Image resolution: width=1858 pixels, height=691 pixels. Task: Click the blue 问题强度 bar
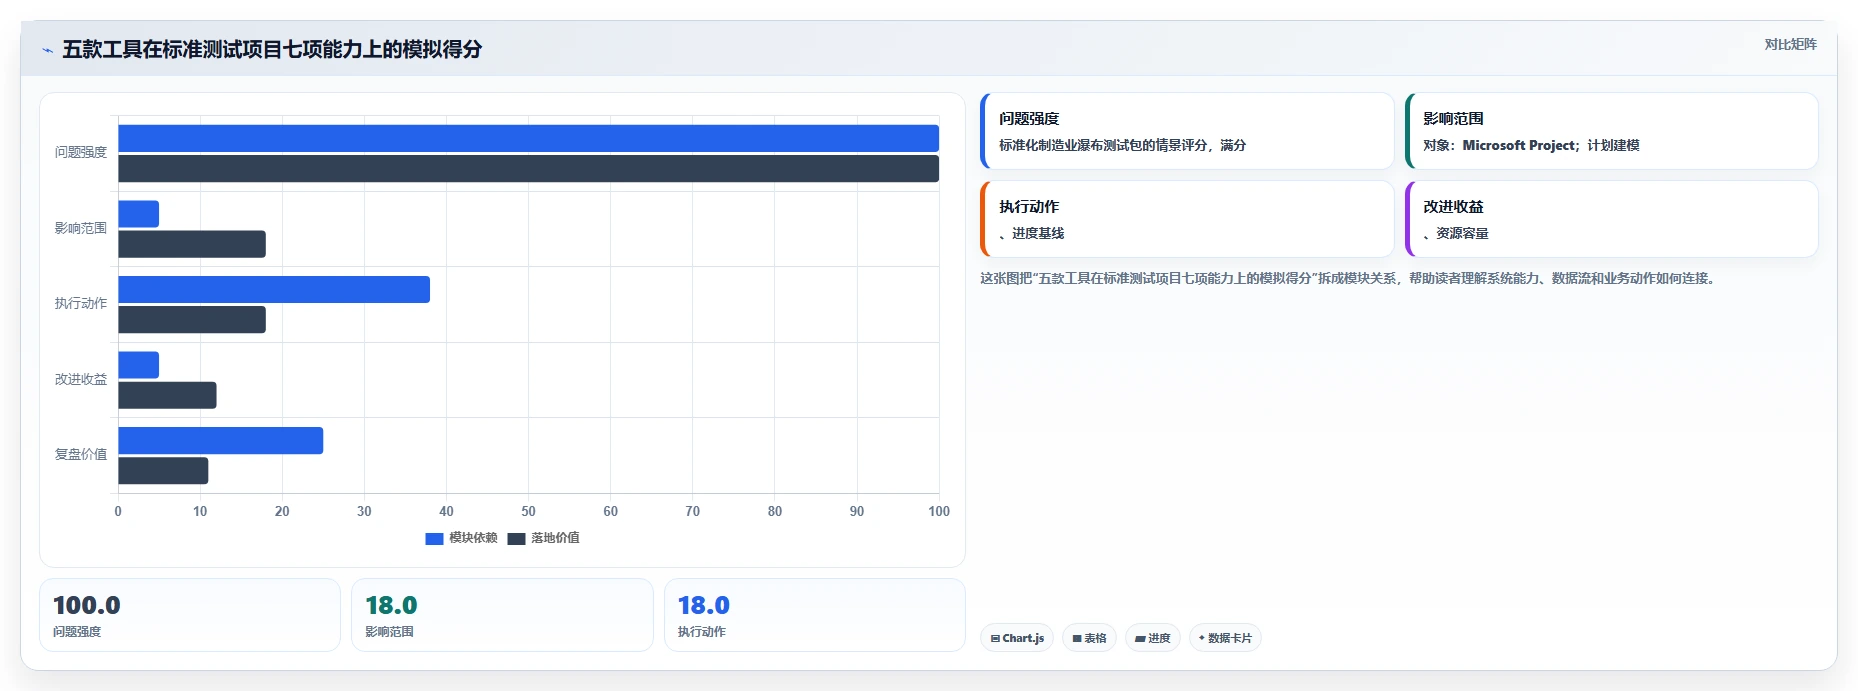pyautogui.click(x=528, y=138)
